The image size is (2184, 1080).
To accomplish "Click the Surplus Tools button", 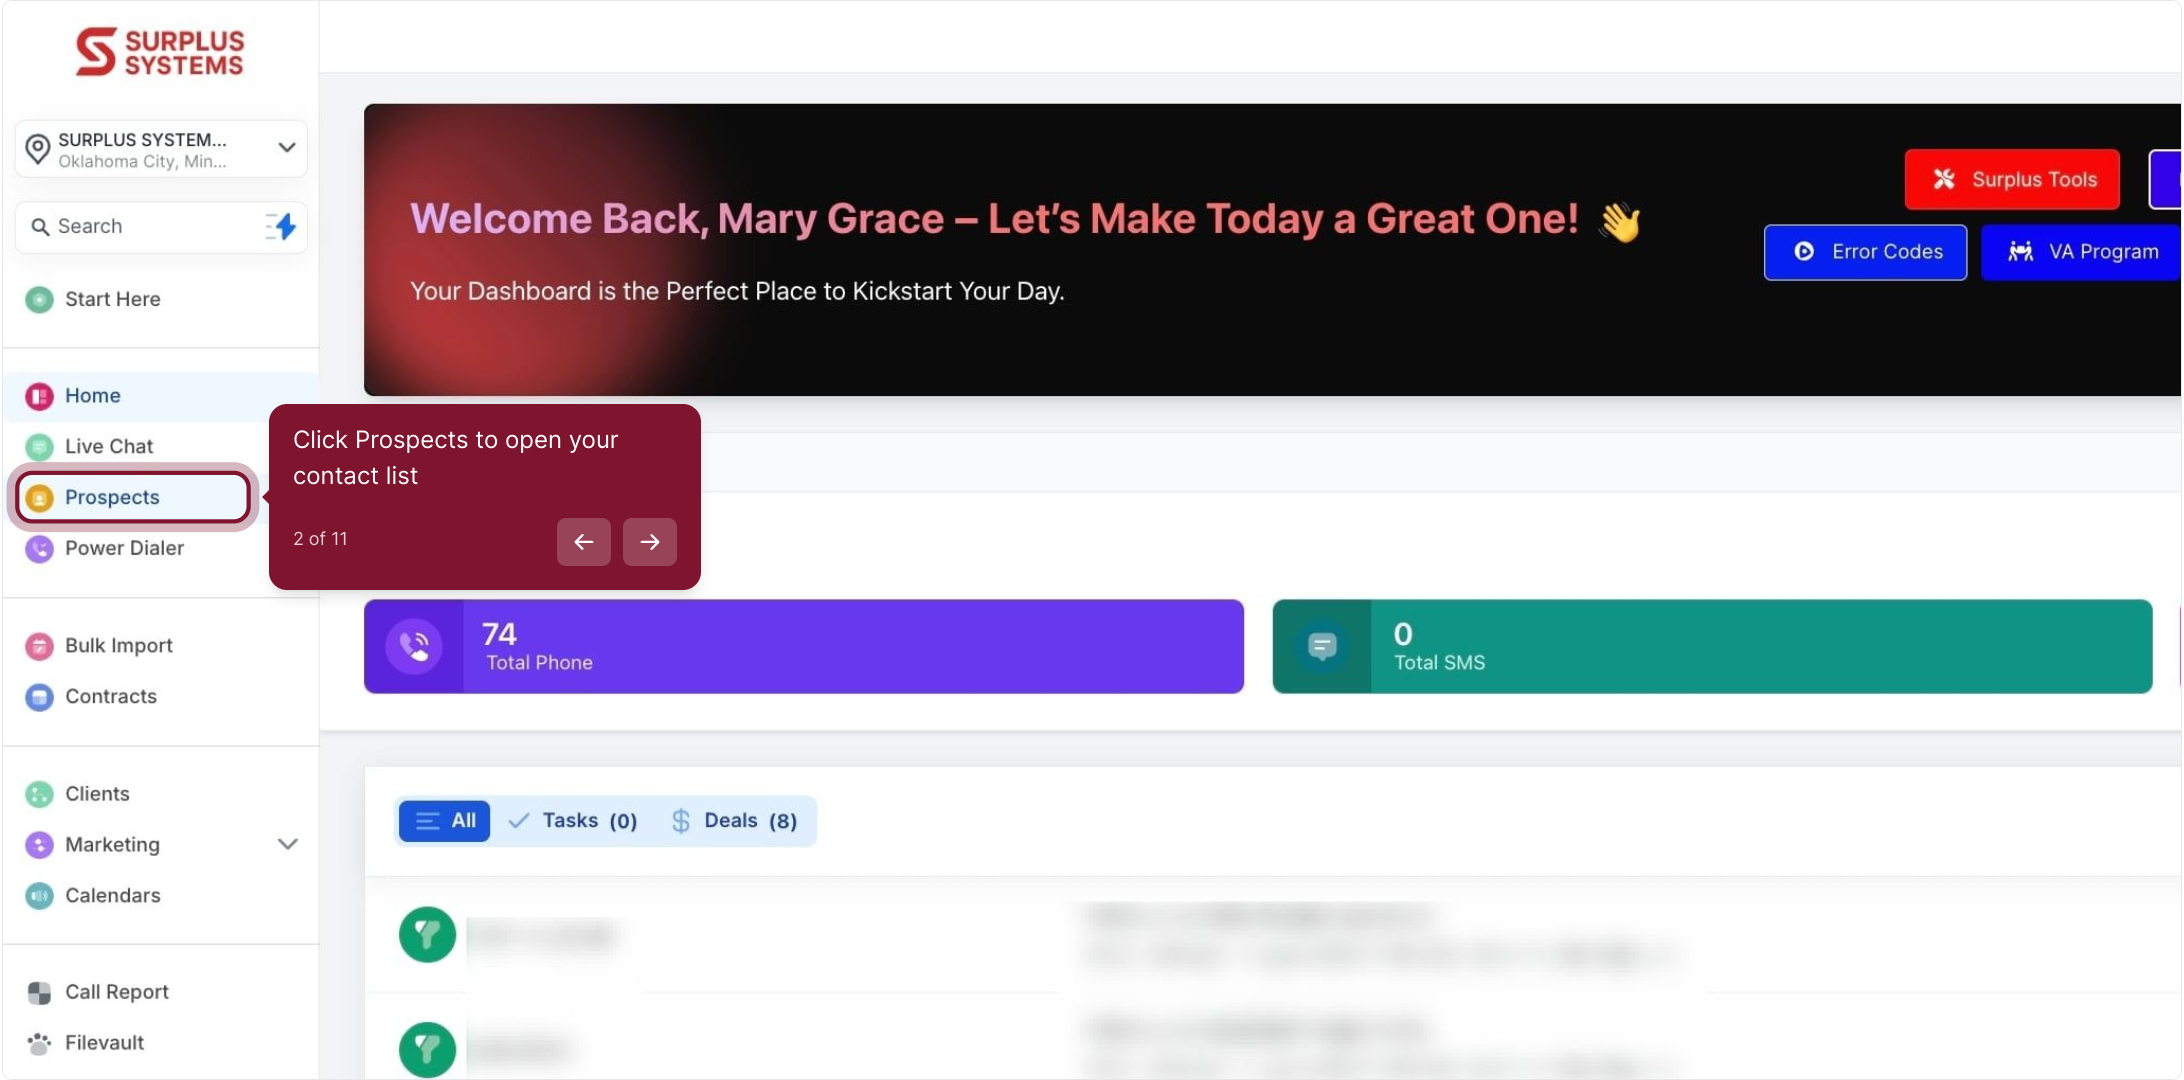I will pyautogui.click(x=2012, y=180).
